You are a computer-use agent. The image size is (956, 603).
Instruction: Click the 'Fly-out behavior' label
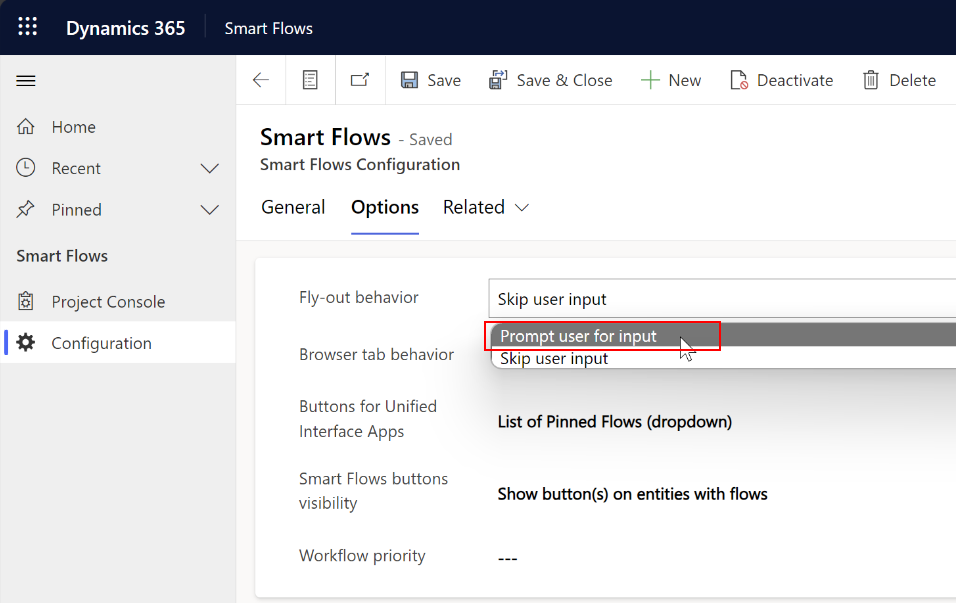coord(358,297)
